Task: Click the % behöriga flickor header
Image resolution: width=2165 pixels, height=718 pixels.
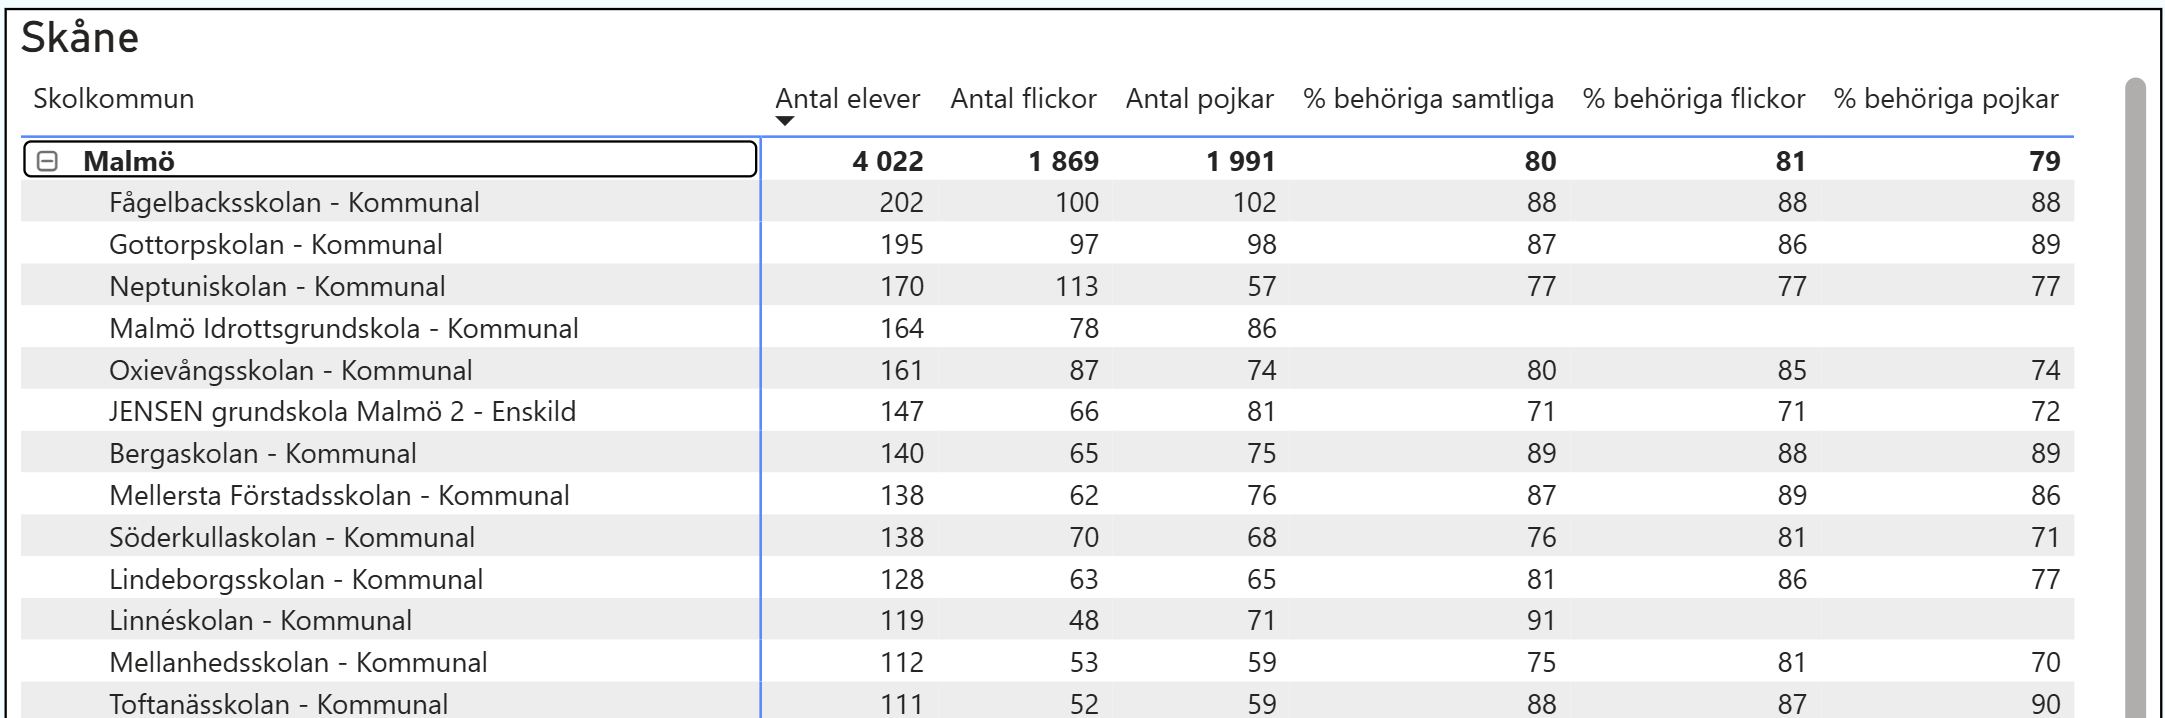Action: (1693, 99)
